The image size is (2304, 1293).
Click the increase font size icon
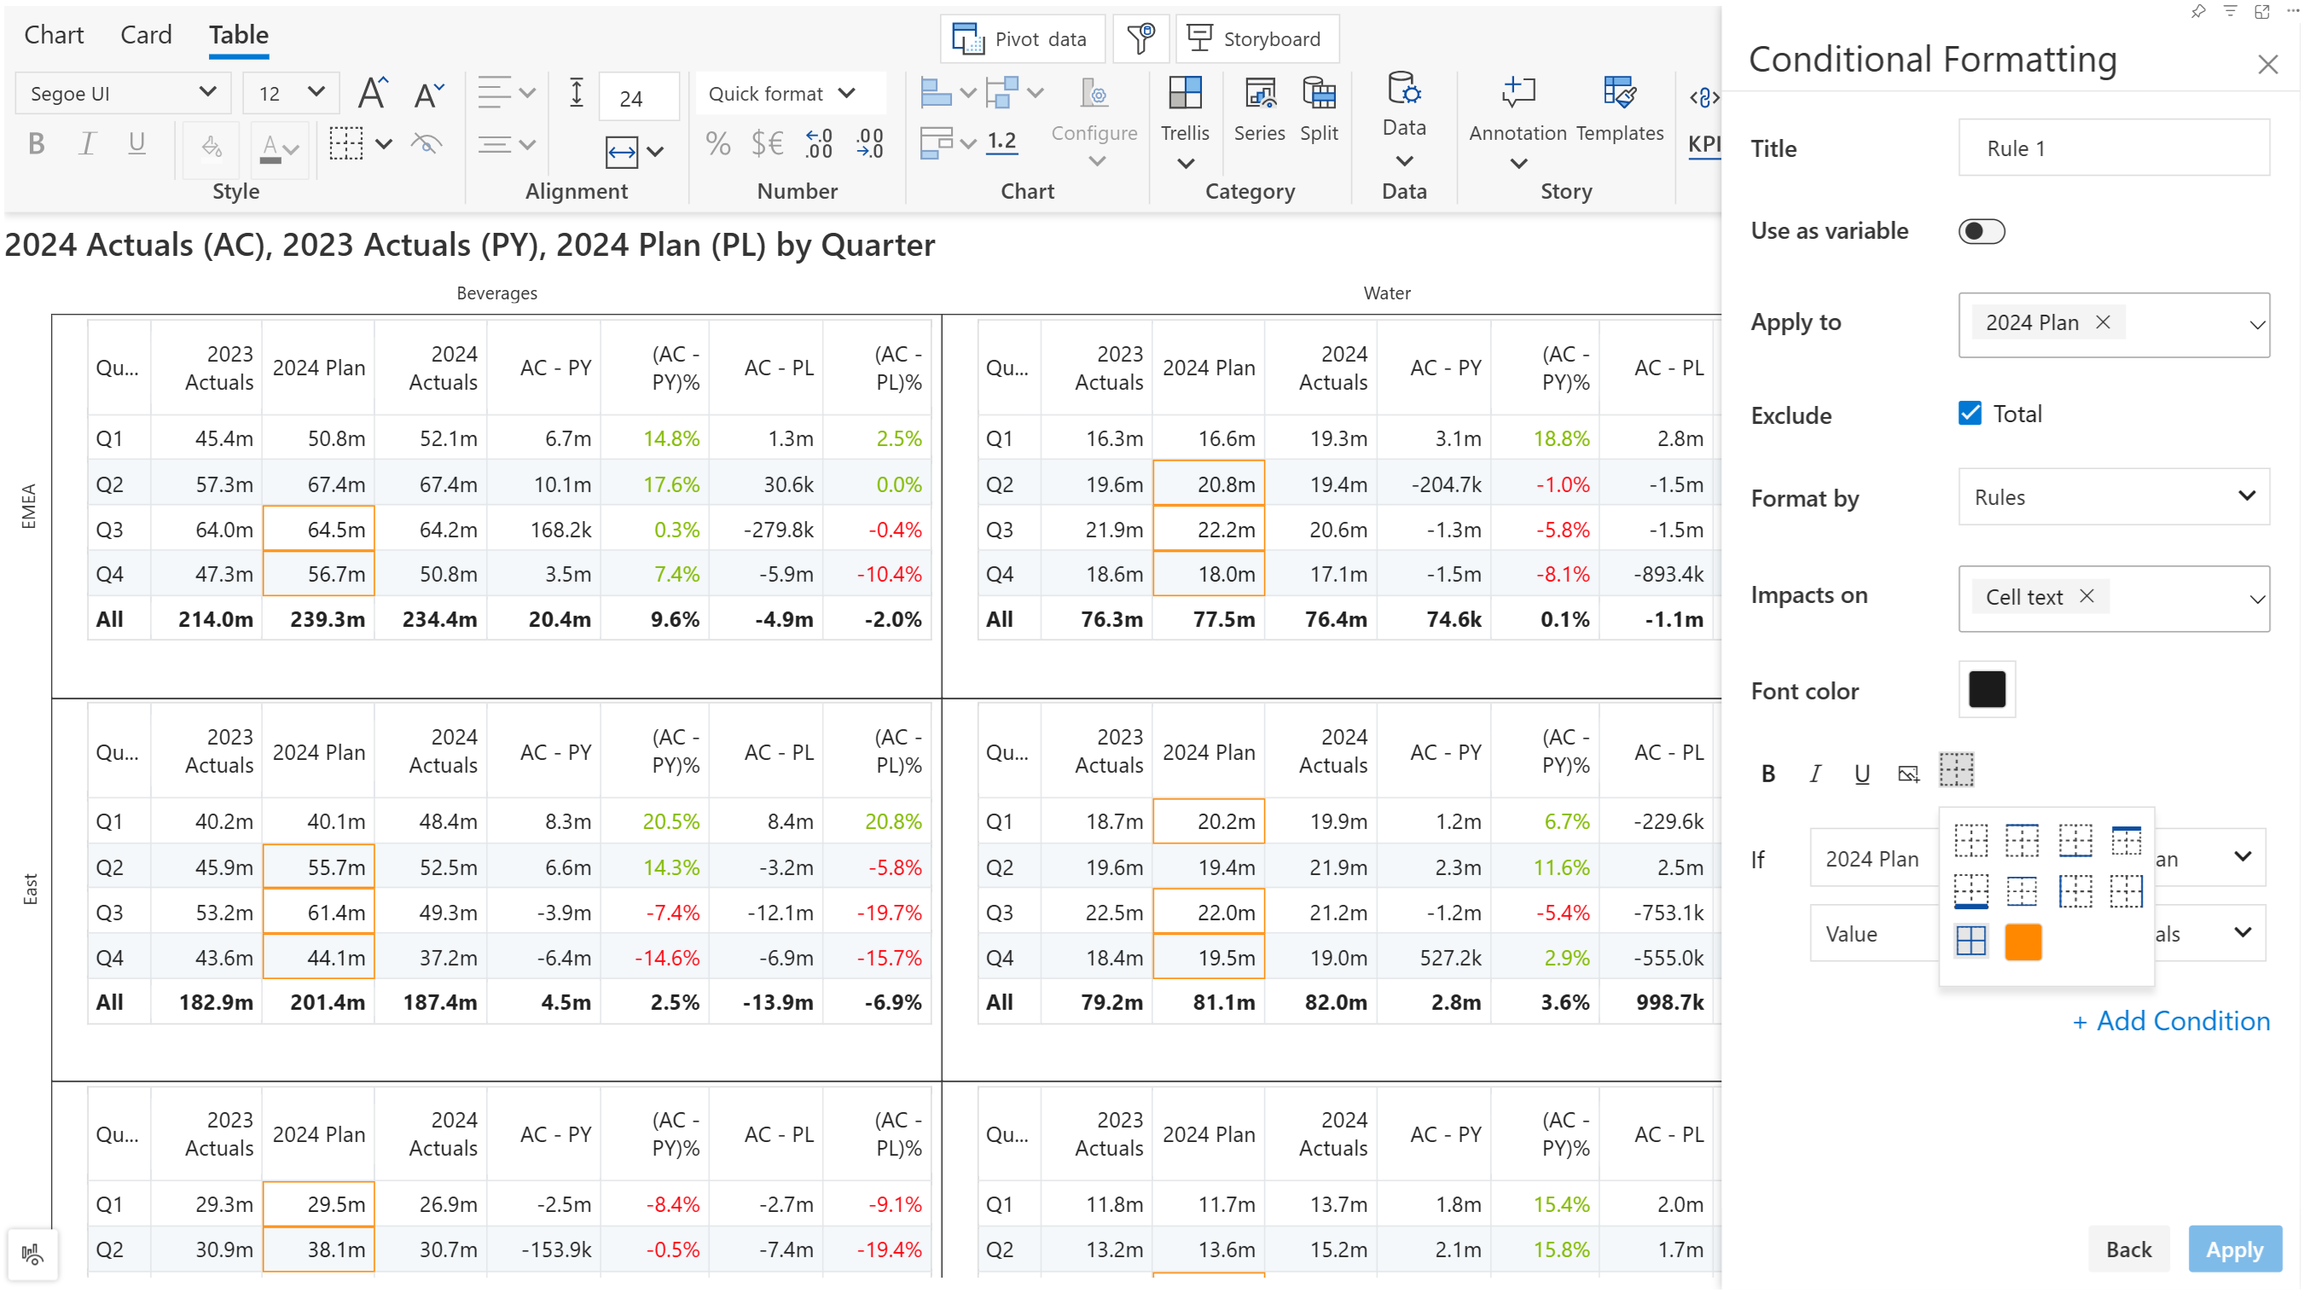372,93
